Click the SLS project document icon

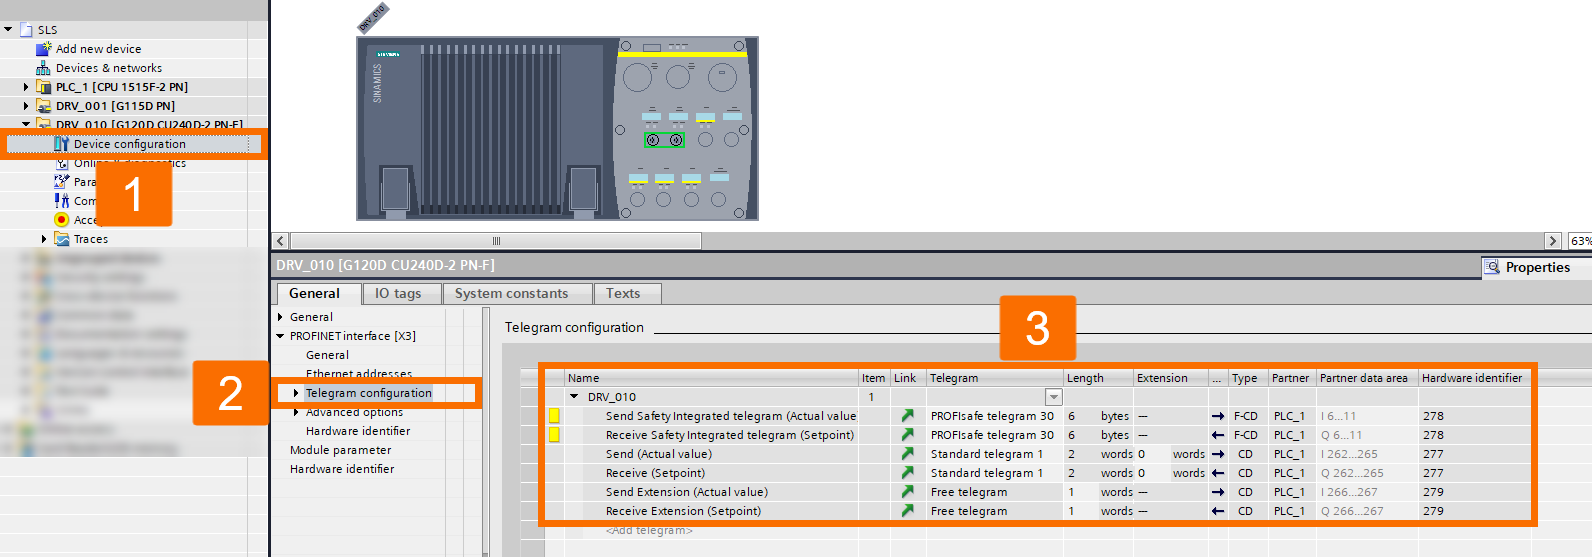pyautogui.click(x=26, y=30)
